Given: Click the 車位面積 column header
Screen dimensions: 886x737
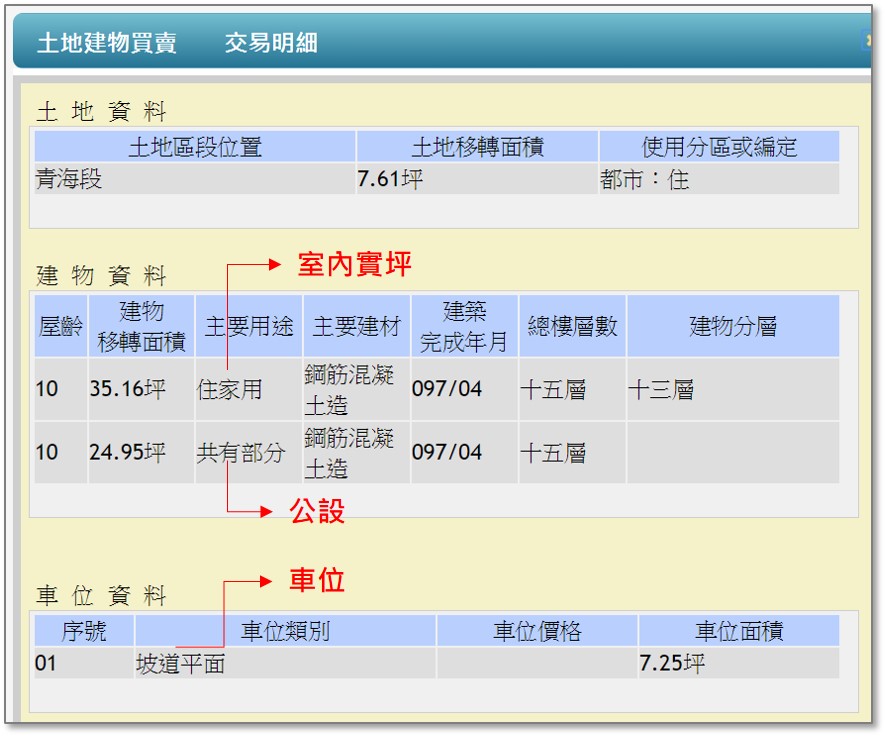Looking at the screenshot, I should (739, 631).
